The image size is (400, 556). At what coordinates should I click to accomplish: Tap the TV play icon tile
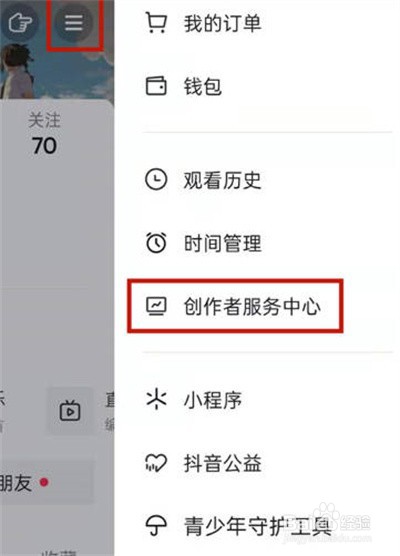click(70, 411)
